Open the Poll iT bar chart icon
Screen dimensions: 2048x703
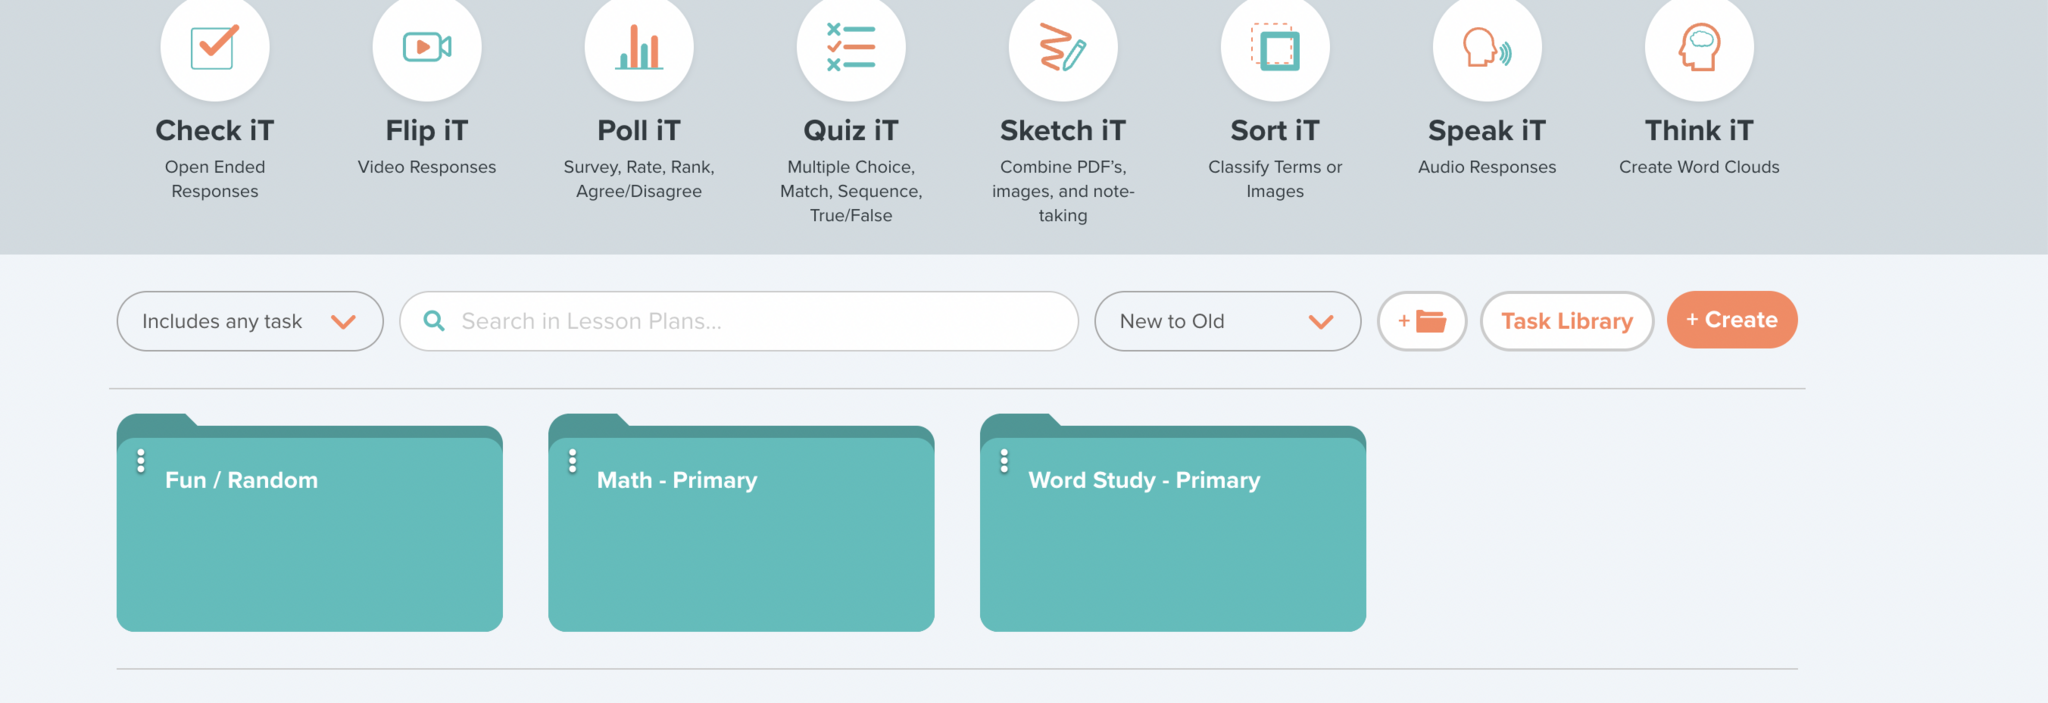[639, 46]
